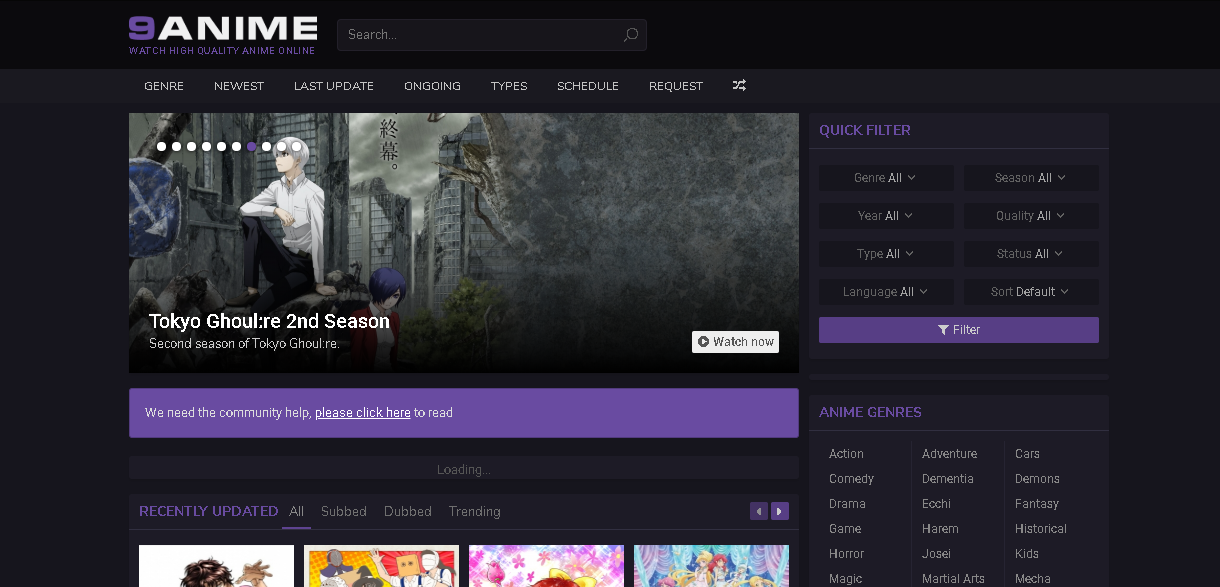1220x587 pixels.
Task: Open the GENRE nav menu
Action: point(164,86)
